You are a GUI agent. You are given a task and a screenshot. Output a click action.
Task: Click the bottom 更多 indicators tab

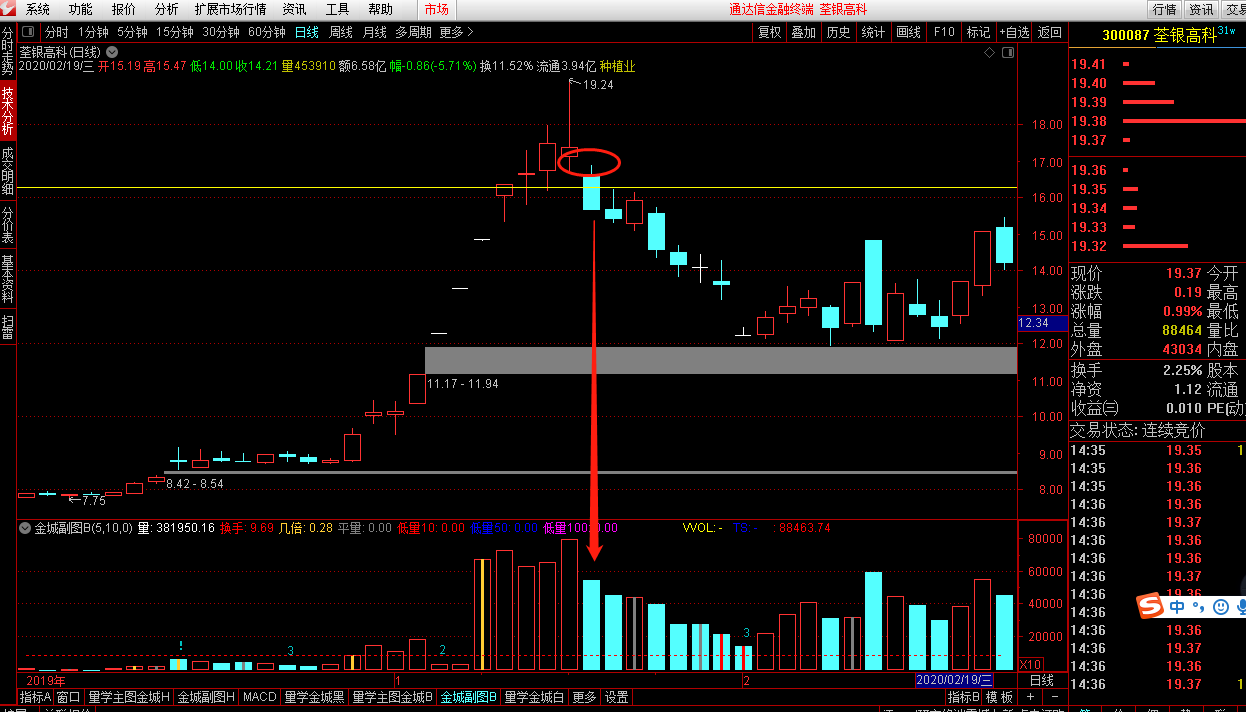[x=584, y=697]
